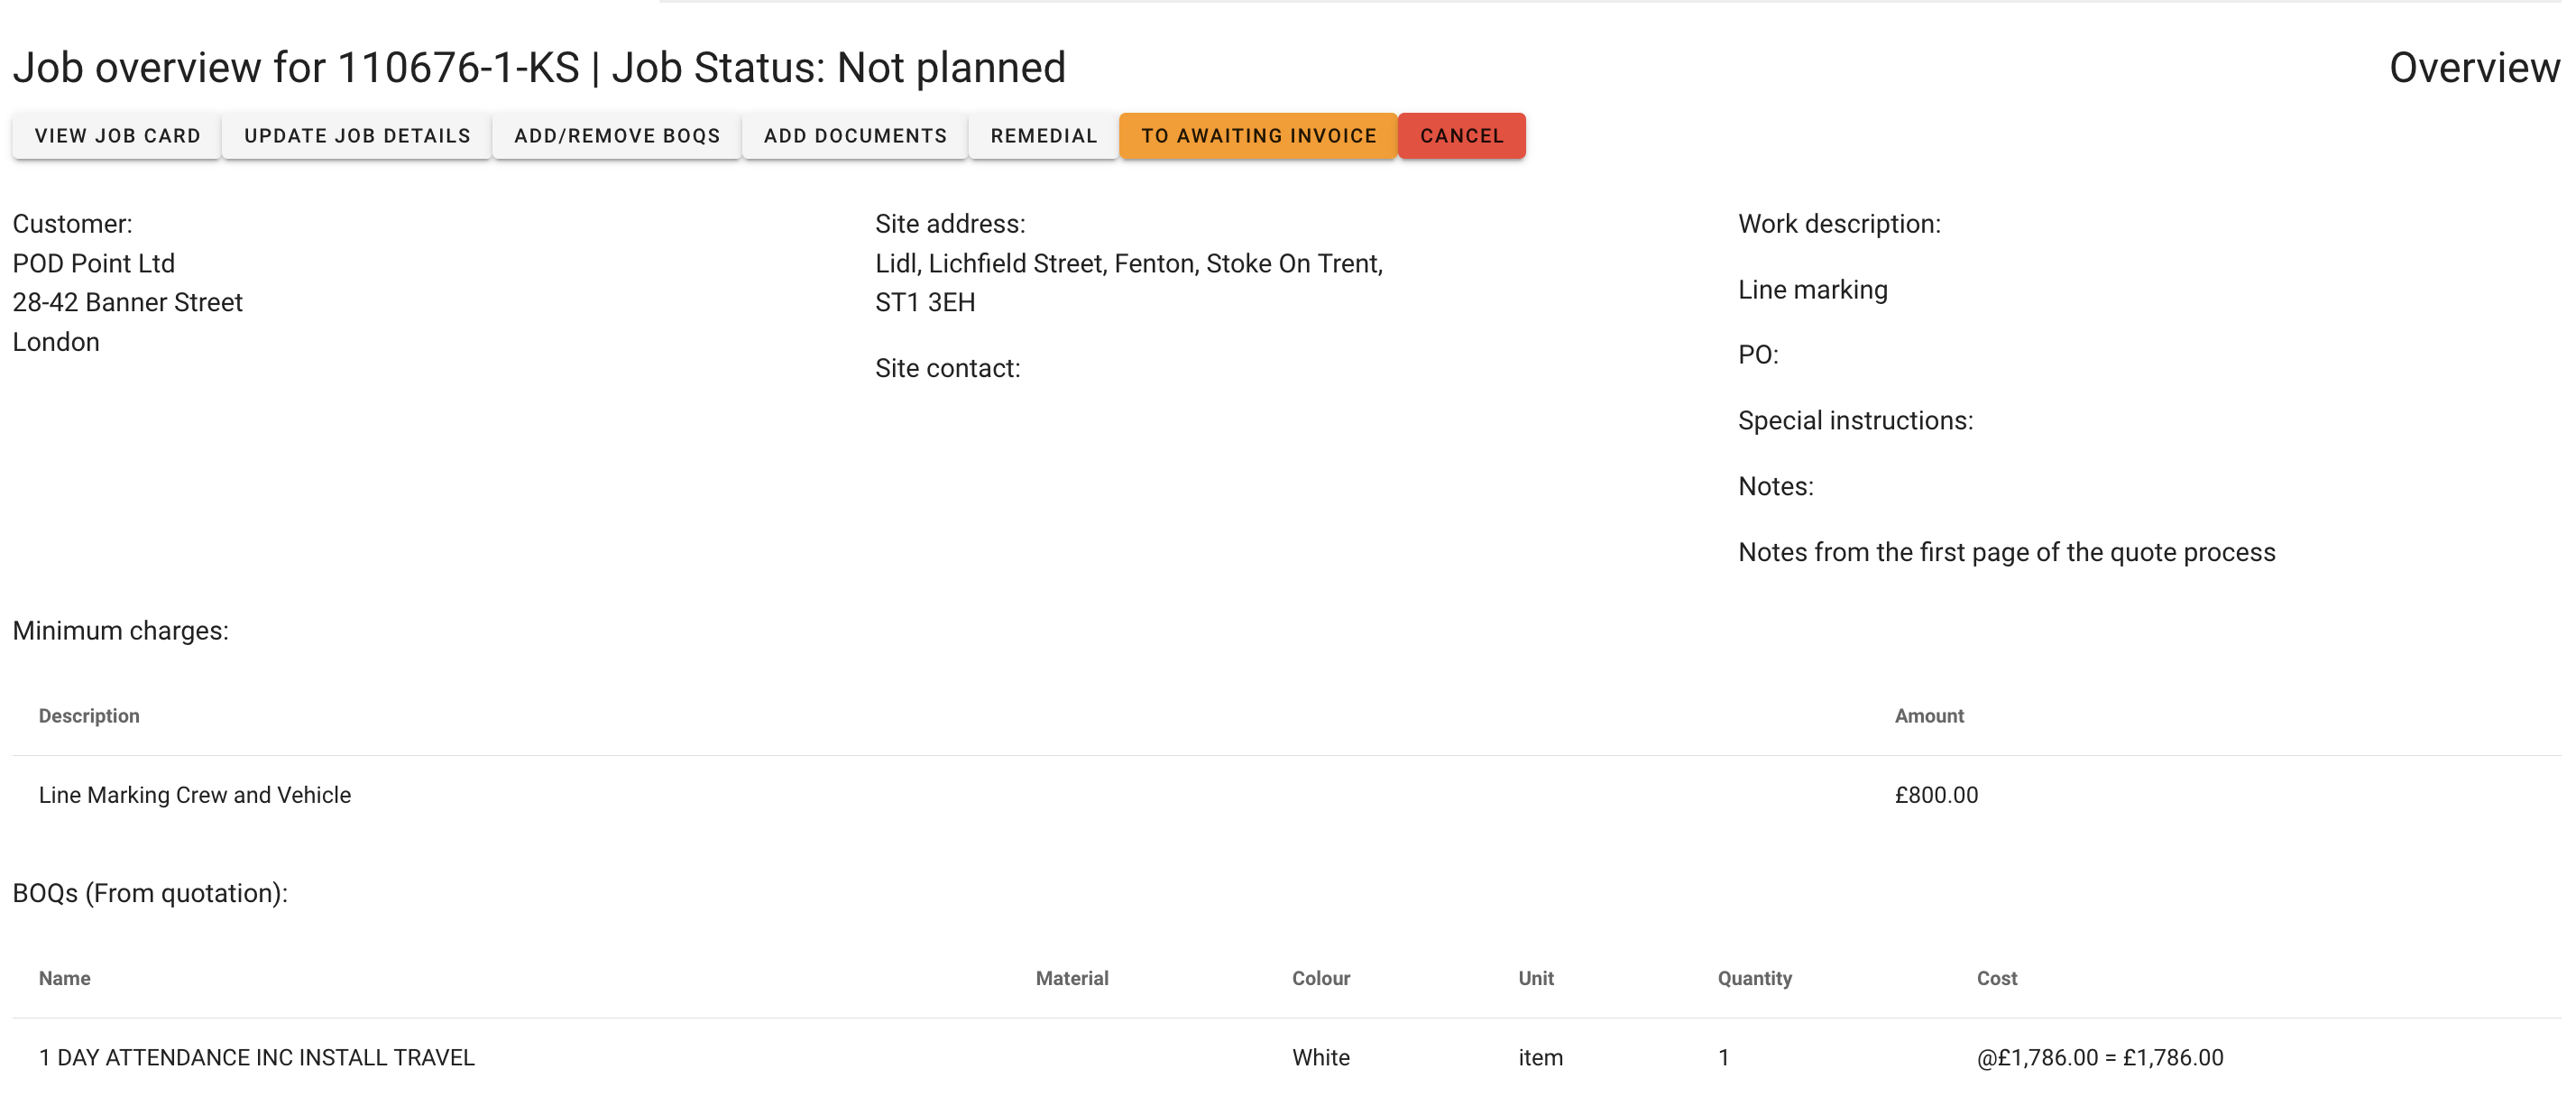Image resolution: width=2576 pixels, height=1115 pixels.
Task: Click the Material column header
Action: coord(1071,978)
